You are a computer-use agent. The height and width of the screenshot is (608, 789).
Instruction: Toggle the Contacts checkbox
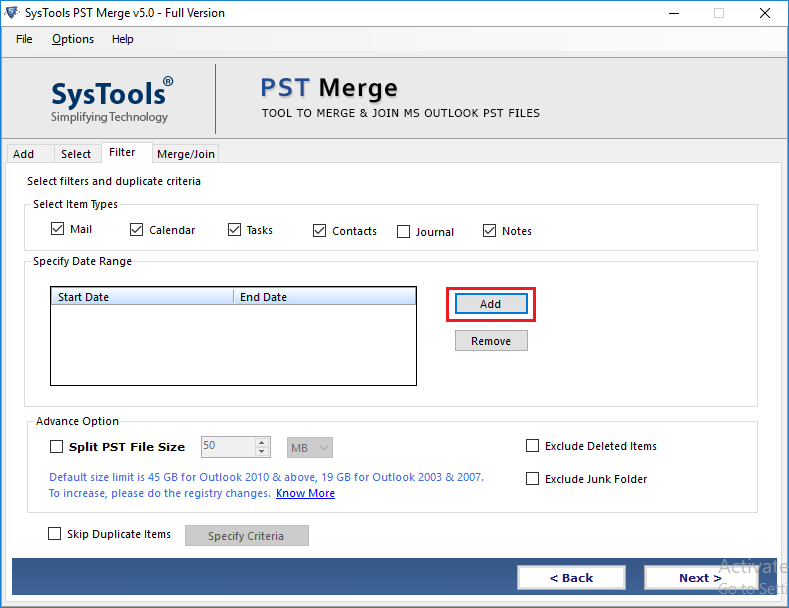pos(320,231)
